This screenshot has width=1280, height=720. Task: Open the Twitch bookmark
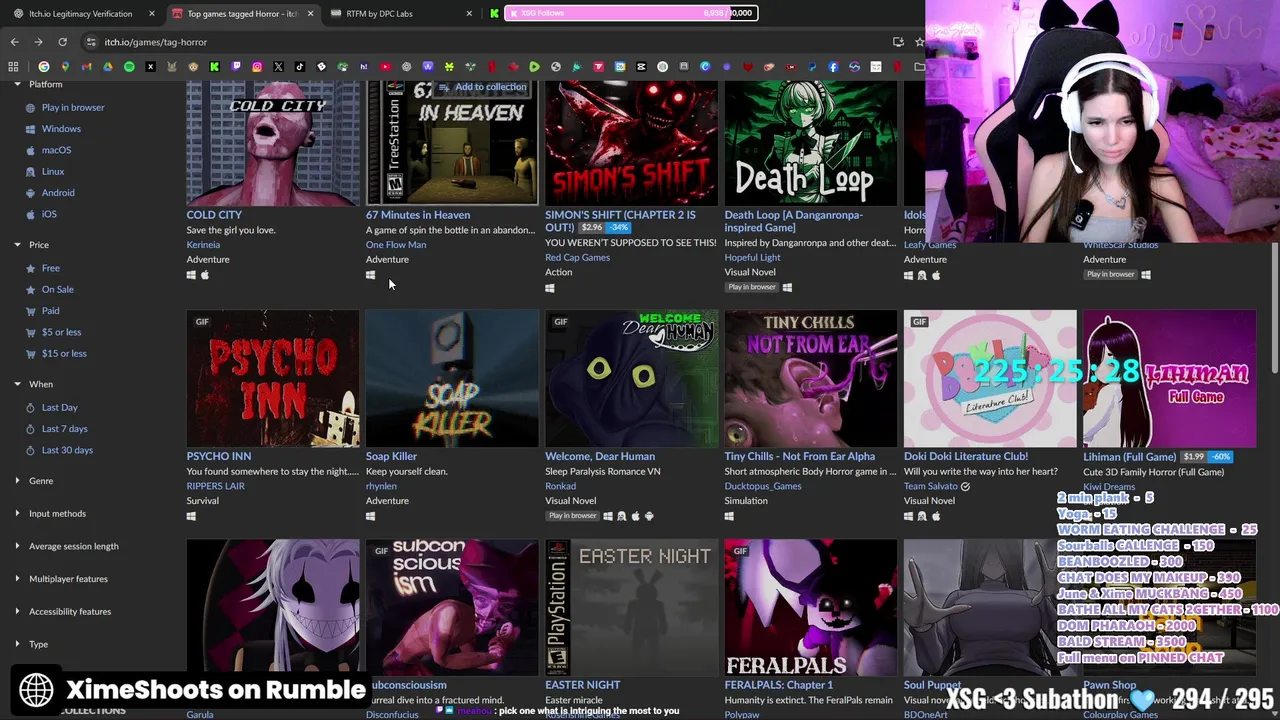tap(236, 67)
